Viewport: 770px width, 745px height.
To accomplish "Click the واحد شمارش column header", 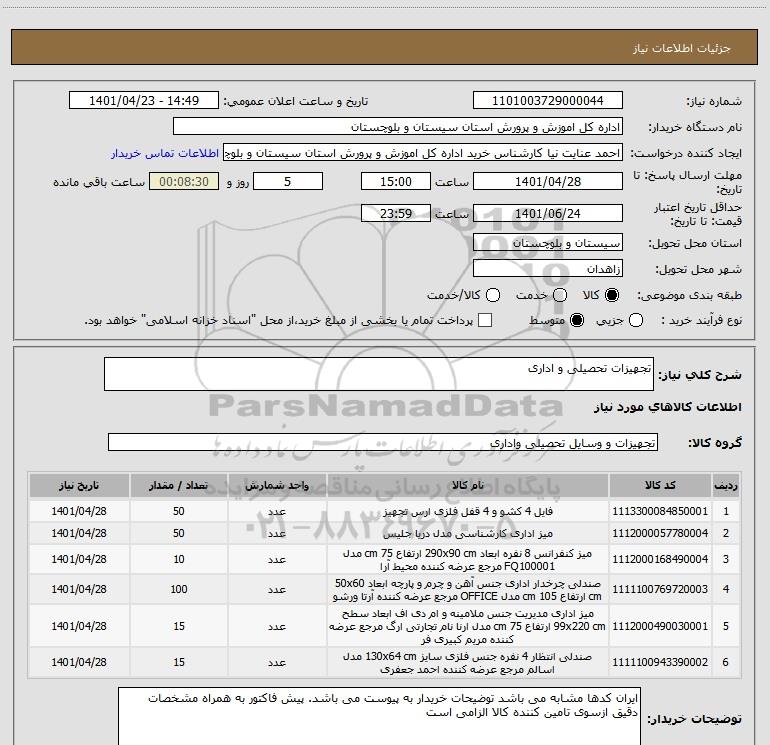I will (277, 486).
